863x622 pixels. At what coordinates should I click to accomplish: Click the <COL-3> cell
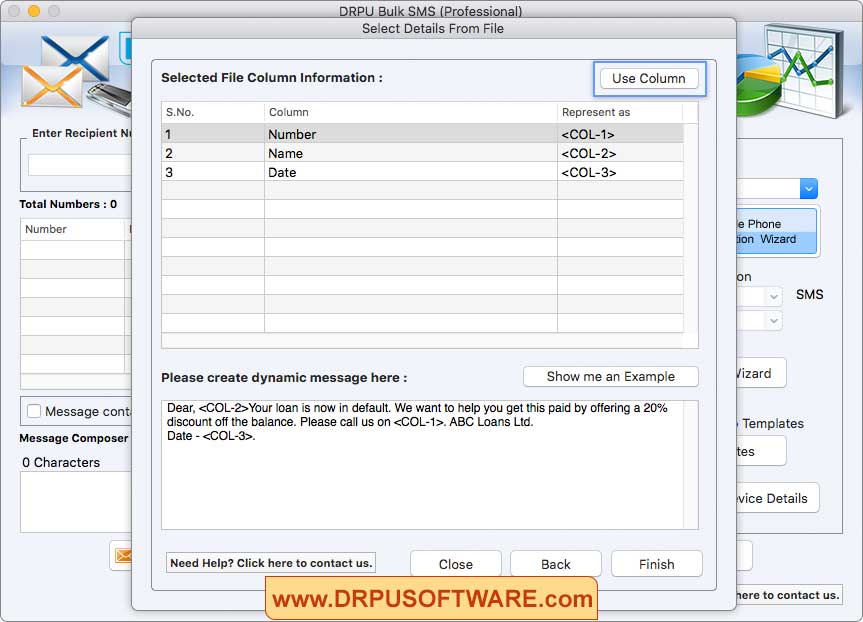point(588,173)
